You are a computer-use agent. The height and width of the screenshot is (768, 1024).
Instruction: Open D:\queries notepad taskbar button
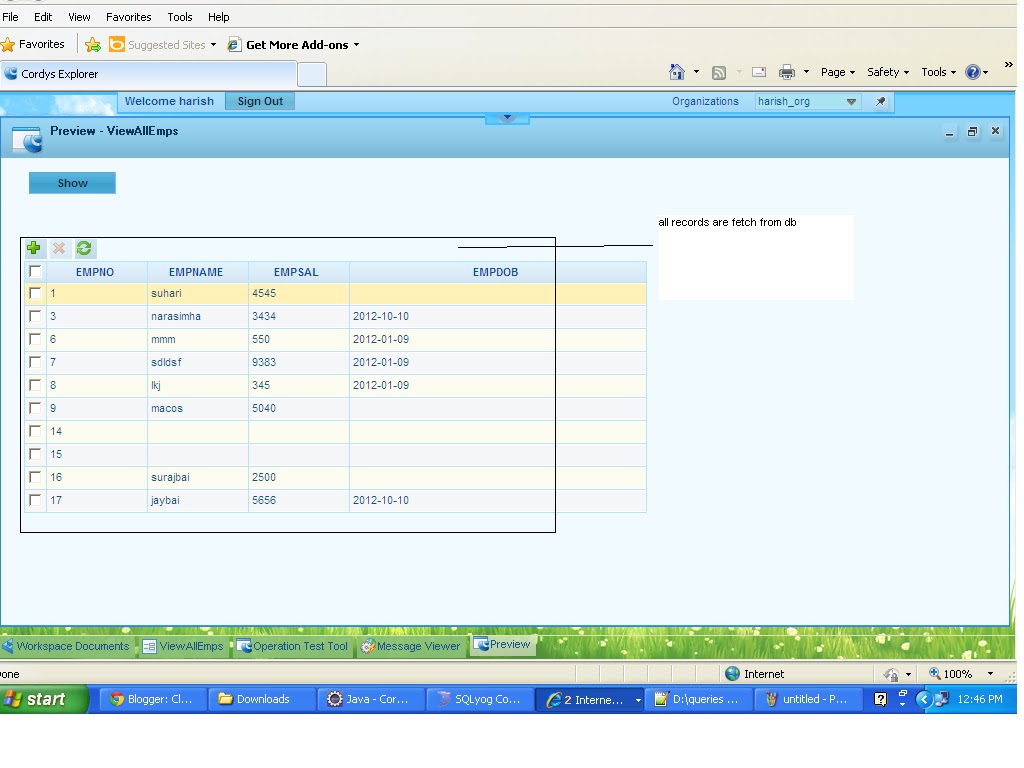[x=698, y=699]
